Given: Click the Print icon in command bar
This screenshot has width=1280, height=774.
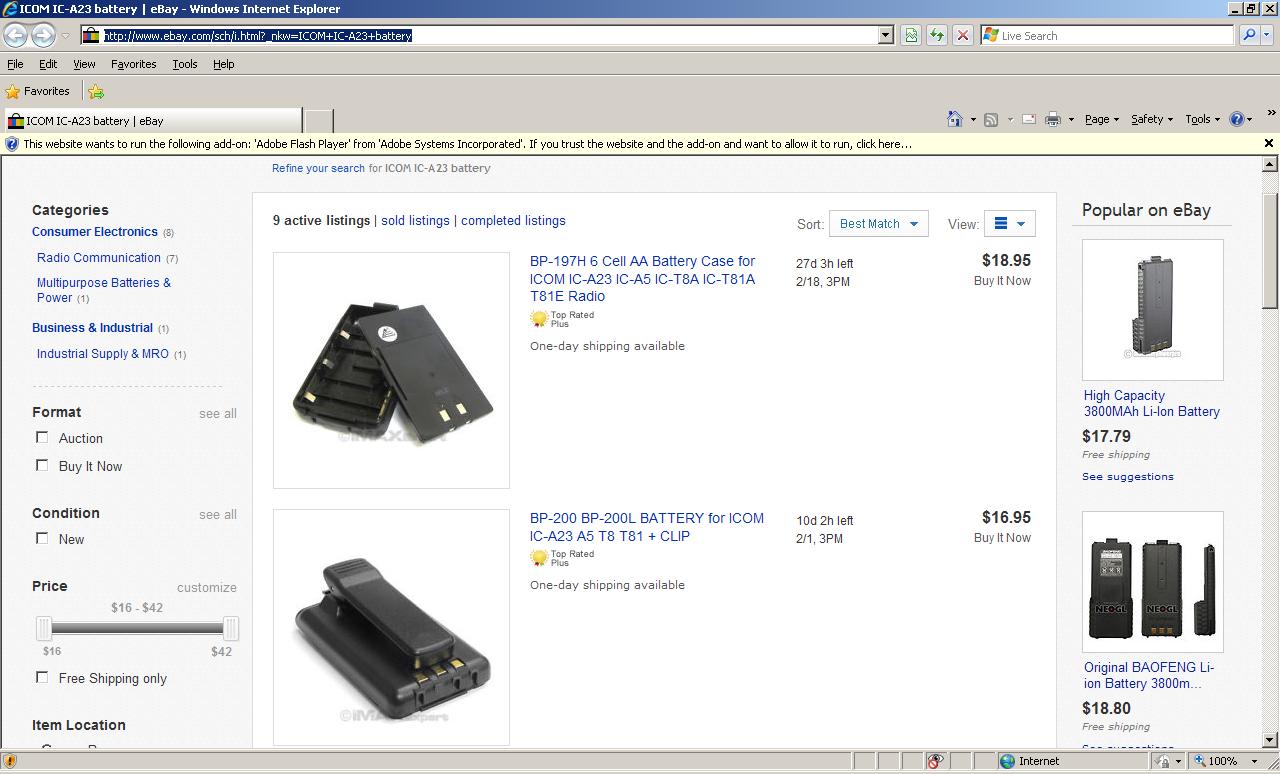Looking at the screenshot, I should (1053, 119).
